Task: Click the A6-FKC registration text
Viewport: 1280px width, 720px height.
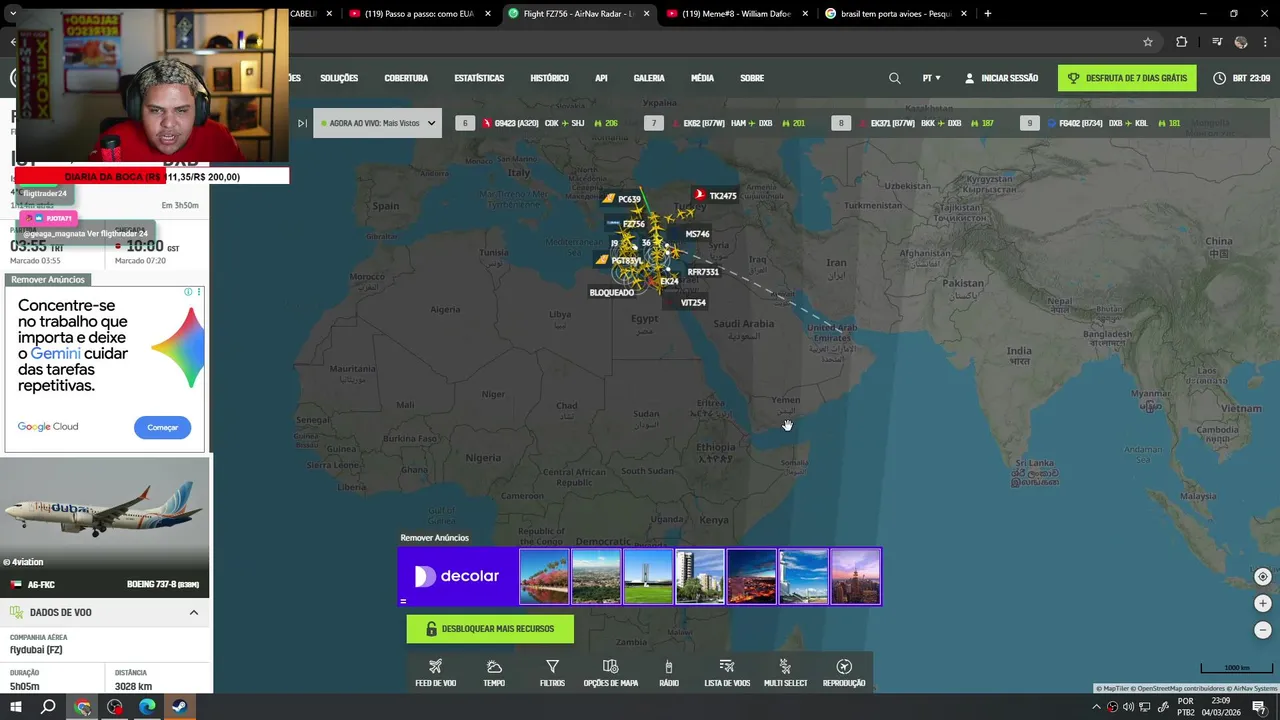Action: click(41, 585)
